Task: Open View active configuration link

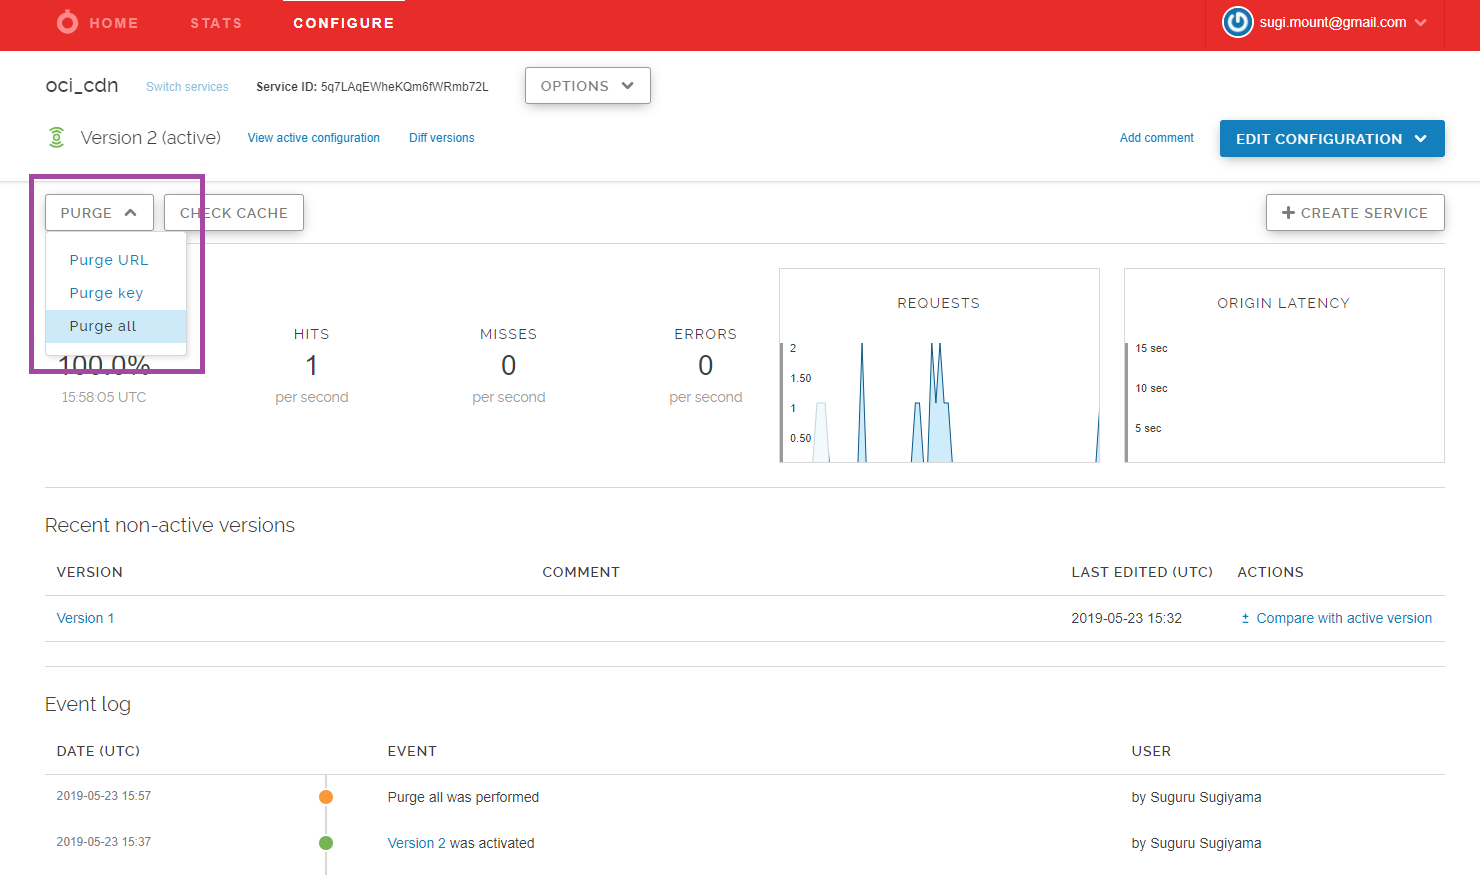Action: click(314, 138)
